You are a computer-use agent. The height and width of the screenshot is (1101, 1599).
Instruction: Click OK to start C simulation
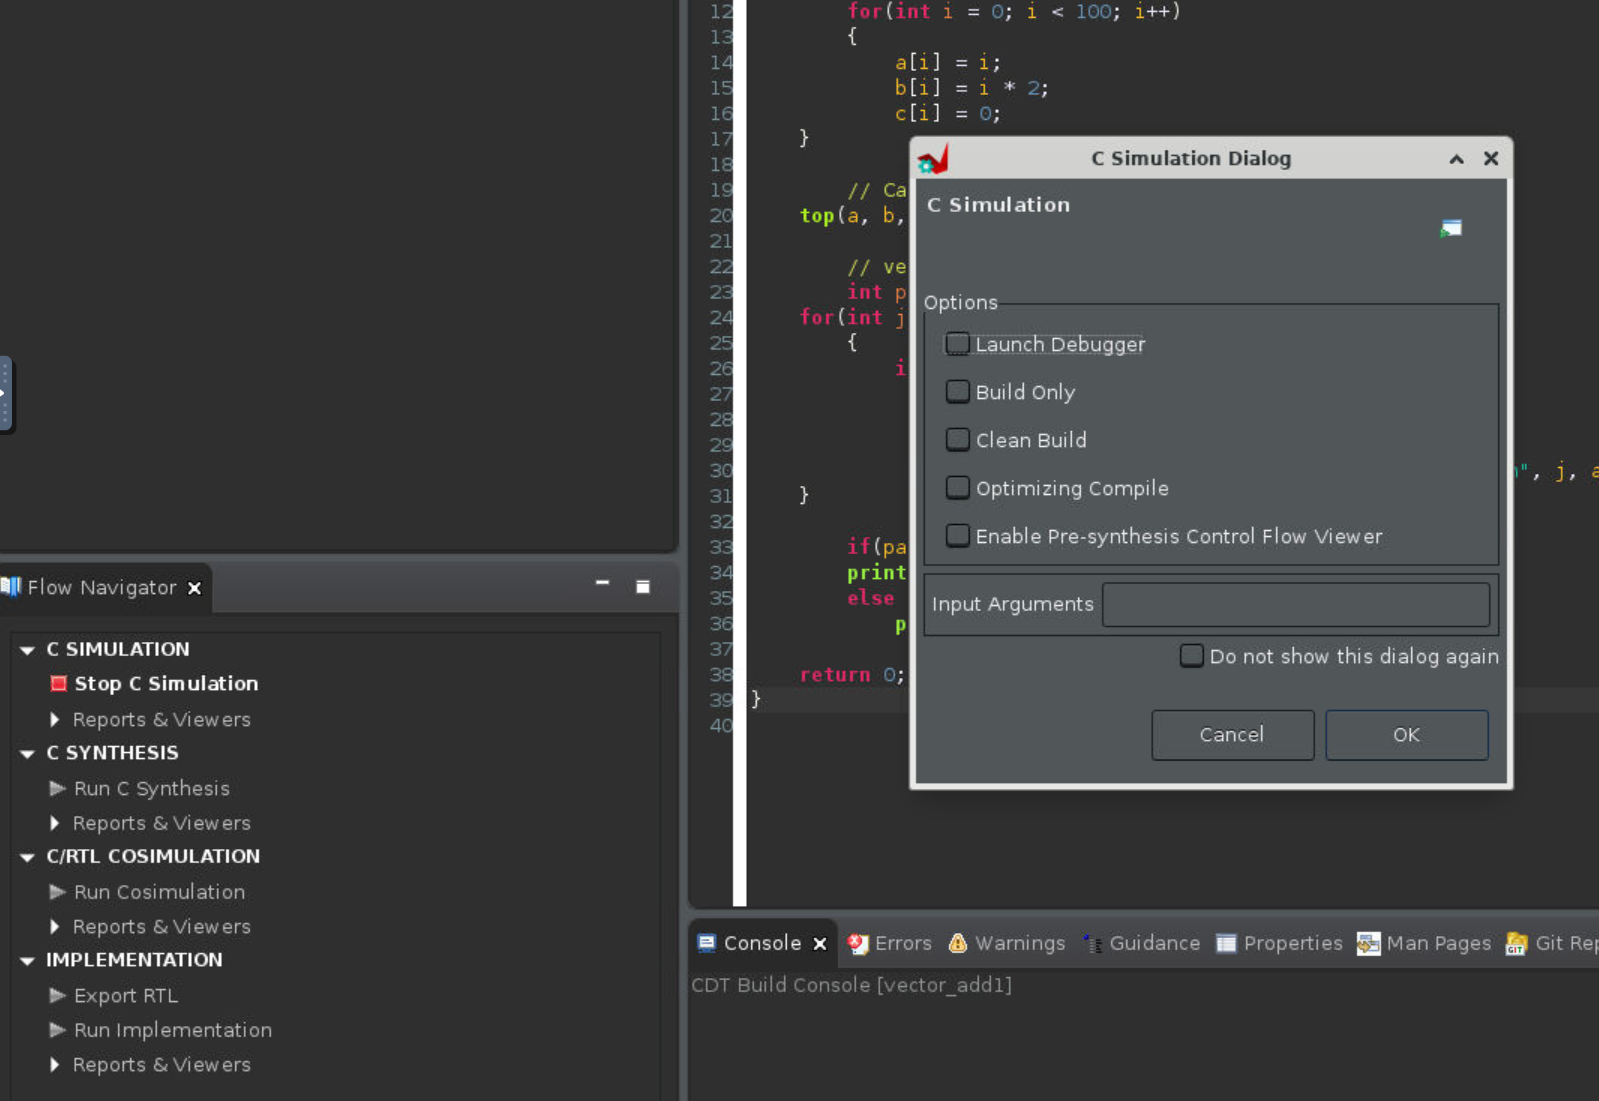(1406, 735)
